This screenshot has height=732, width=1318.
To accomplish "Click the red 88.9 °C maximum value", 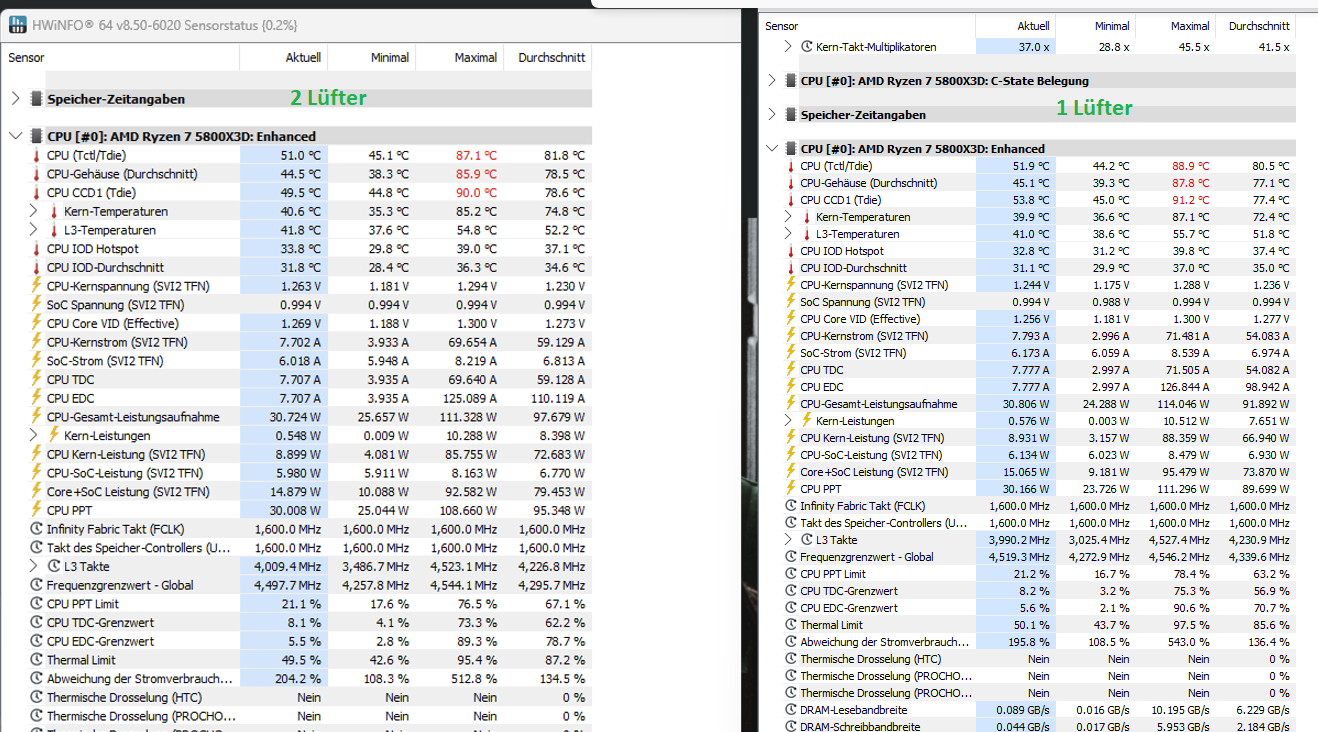I will (1189, 166).
